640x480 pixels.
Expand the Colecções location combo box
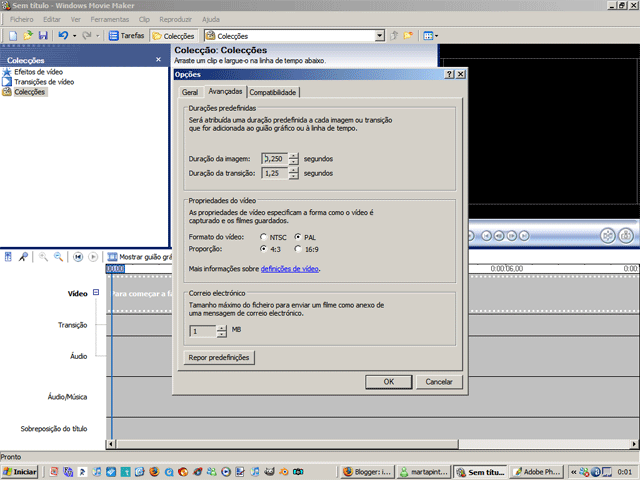click(x=380, y=36)
